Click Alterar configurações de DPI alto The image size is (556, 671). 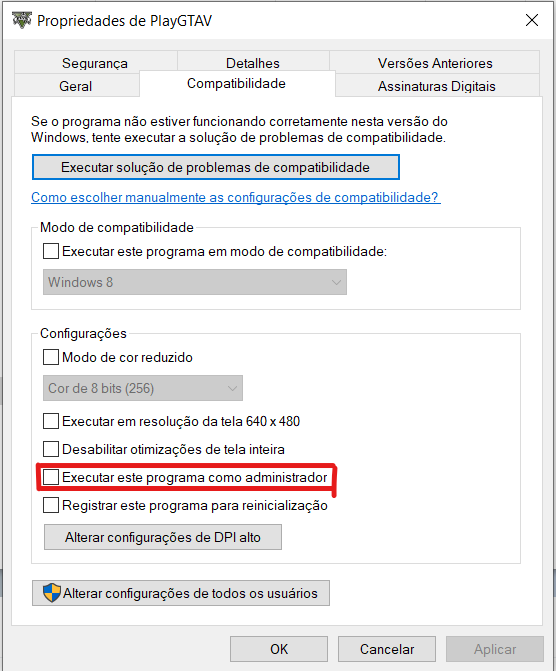coord(163,537)
